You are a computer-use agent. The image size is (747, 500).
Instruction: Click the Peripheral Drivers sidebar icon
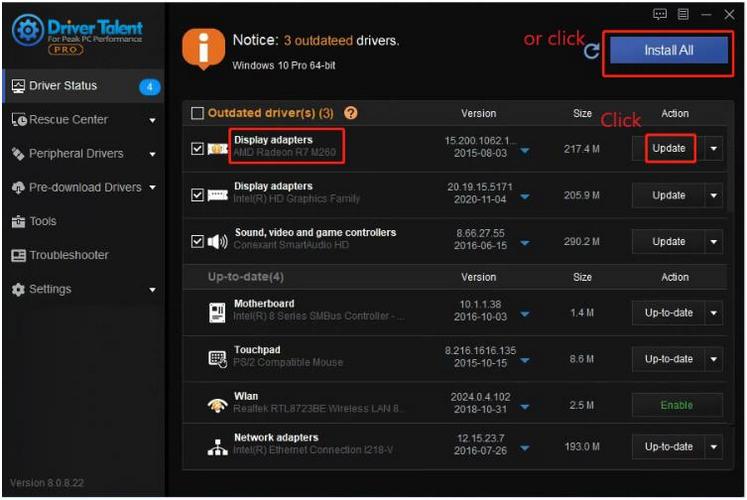tap(18, 153)
